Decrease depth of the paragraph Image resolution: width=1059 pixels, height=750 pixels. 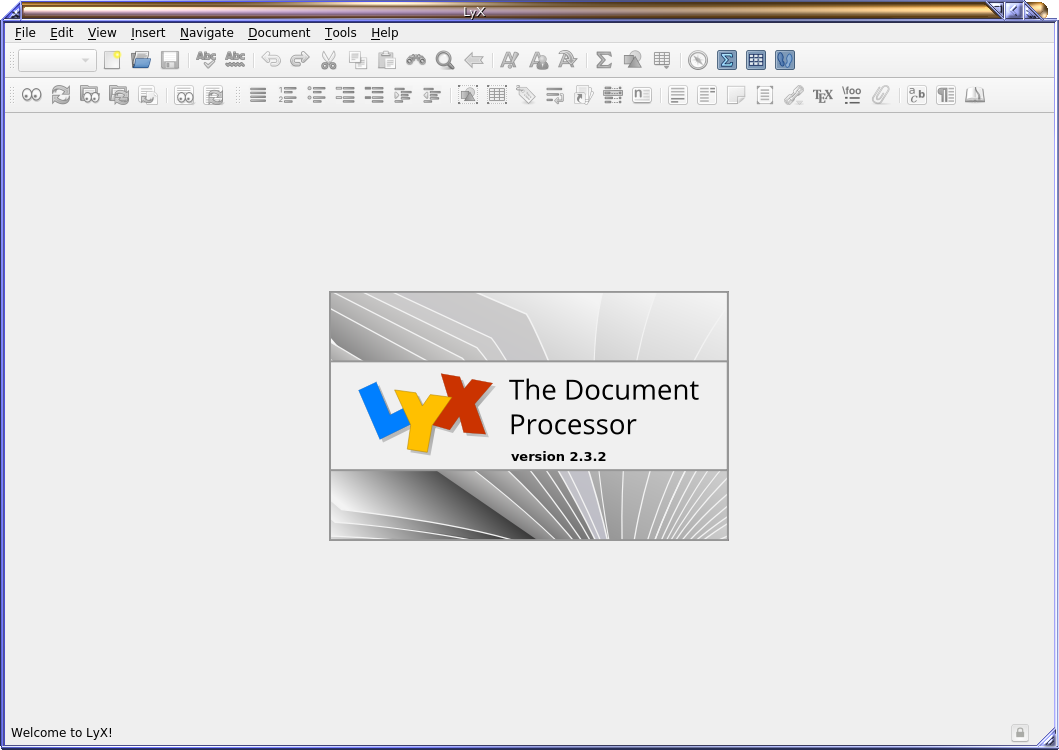[432, 95]
